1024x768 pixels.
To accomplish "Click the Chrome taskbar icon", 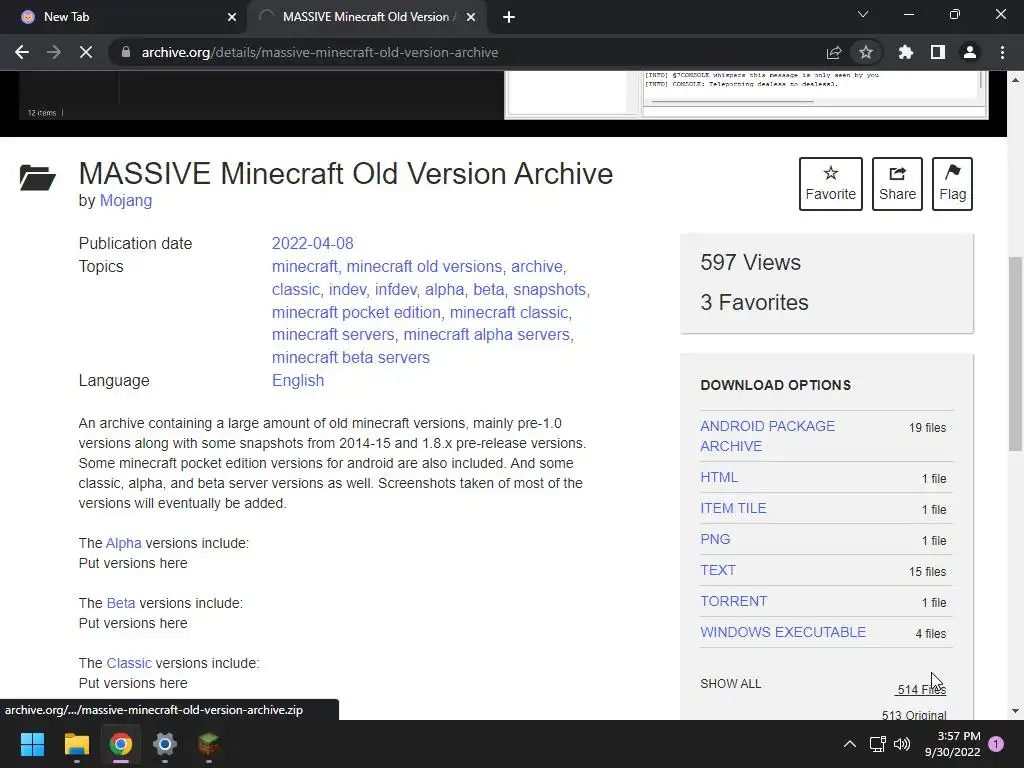I will 121,744.
